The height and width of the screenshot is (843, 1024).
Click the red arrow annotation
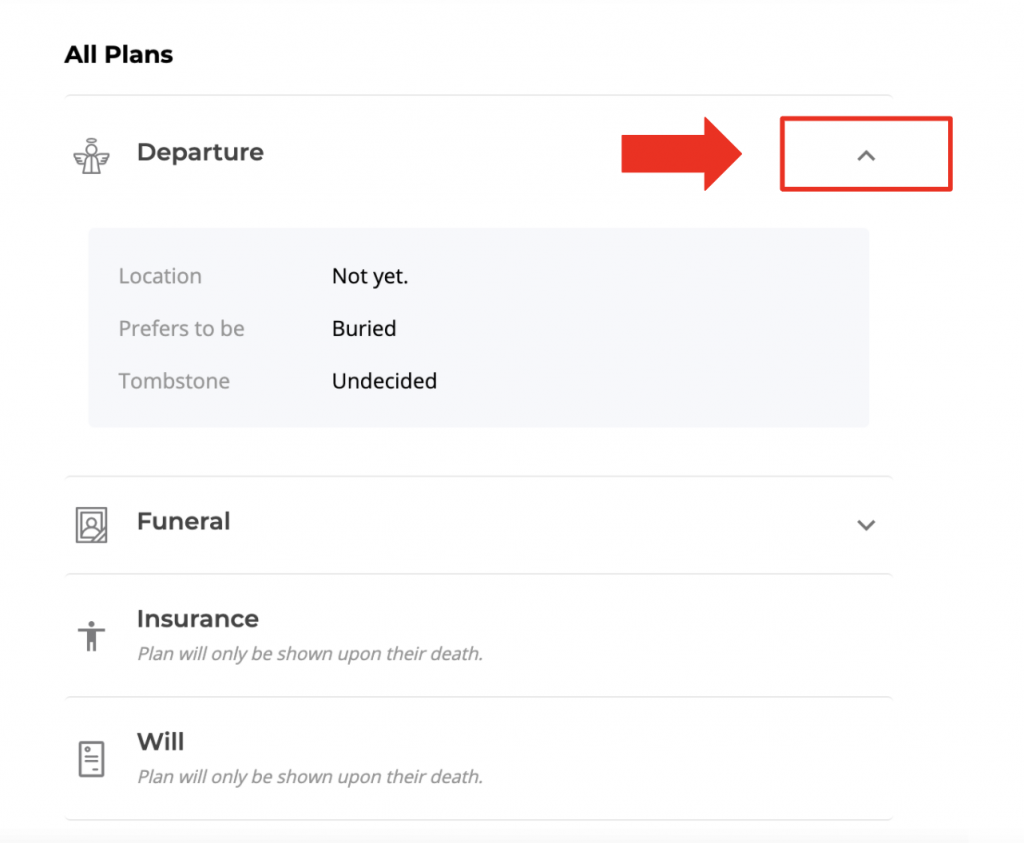point(681,154)
